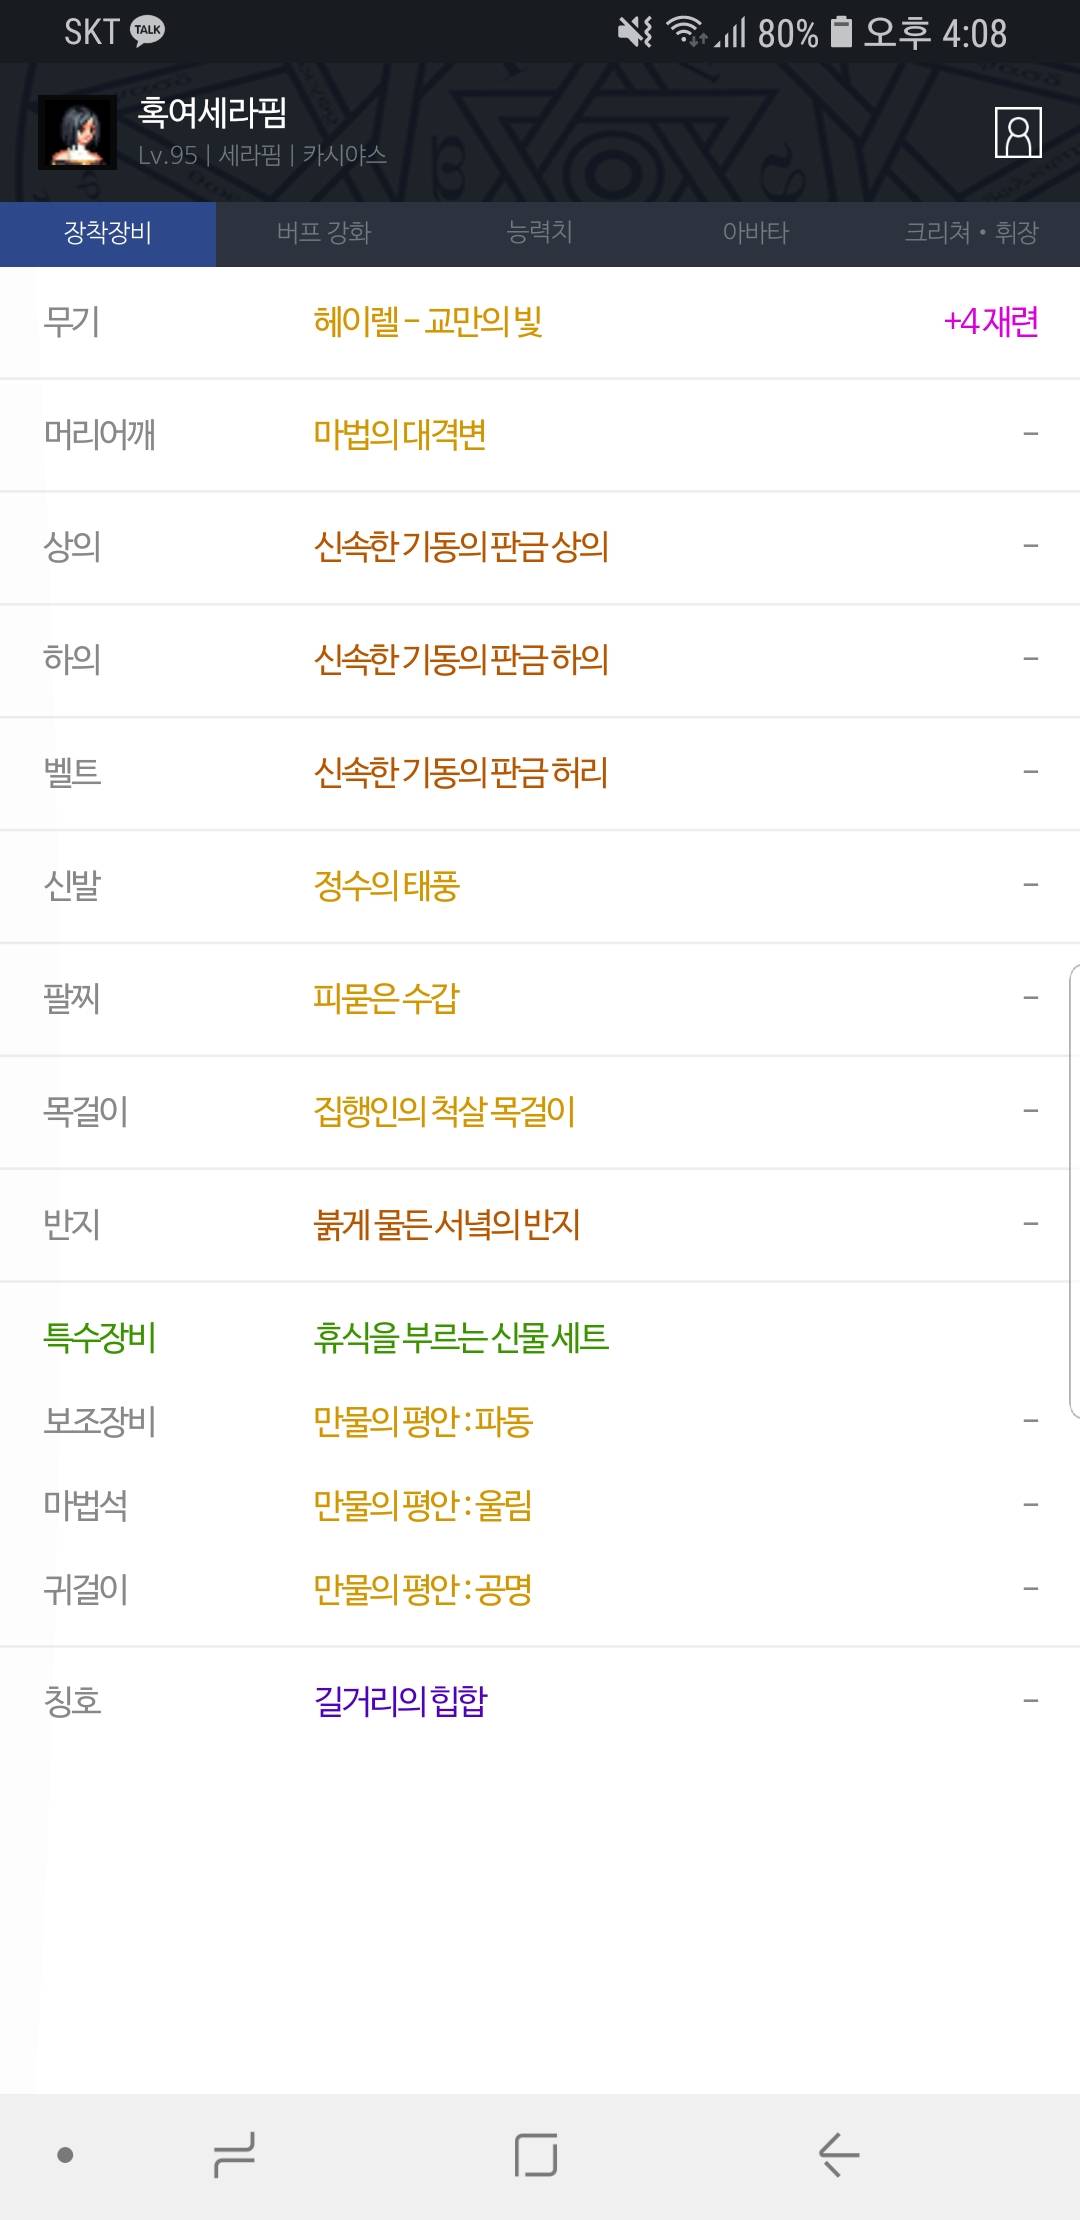1080x2220 pixels.
Task: Tap the KakaoTalk notification icon in status bar
Action: (x=147, y=30)
